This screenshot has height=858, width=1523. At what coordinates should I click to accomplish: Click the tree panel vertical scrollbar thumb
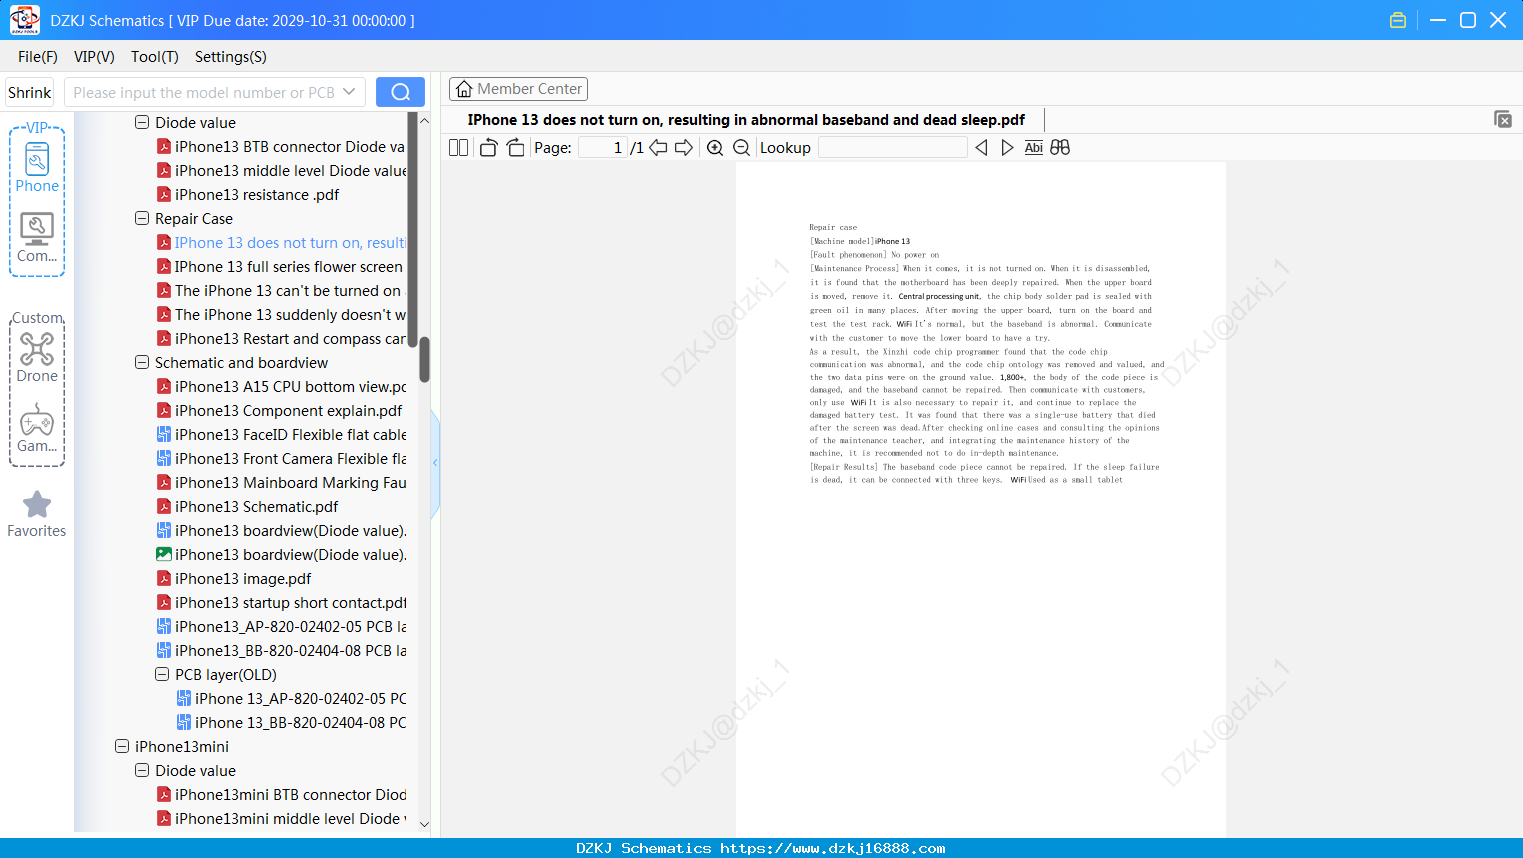coord(424,359)
